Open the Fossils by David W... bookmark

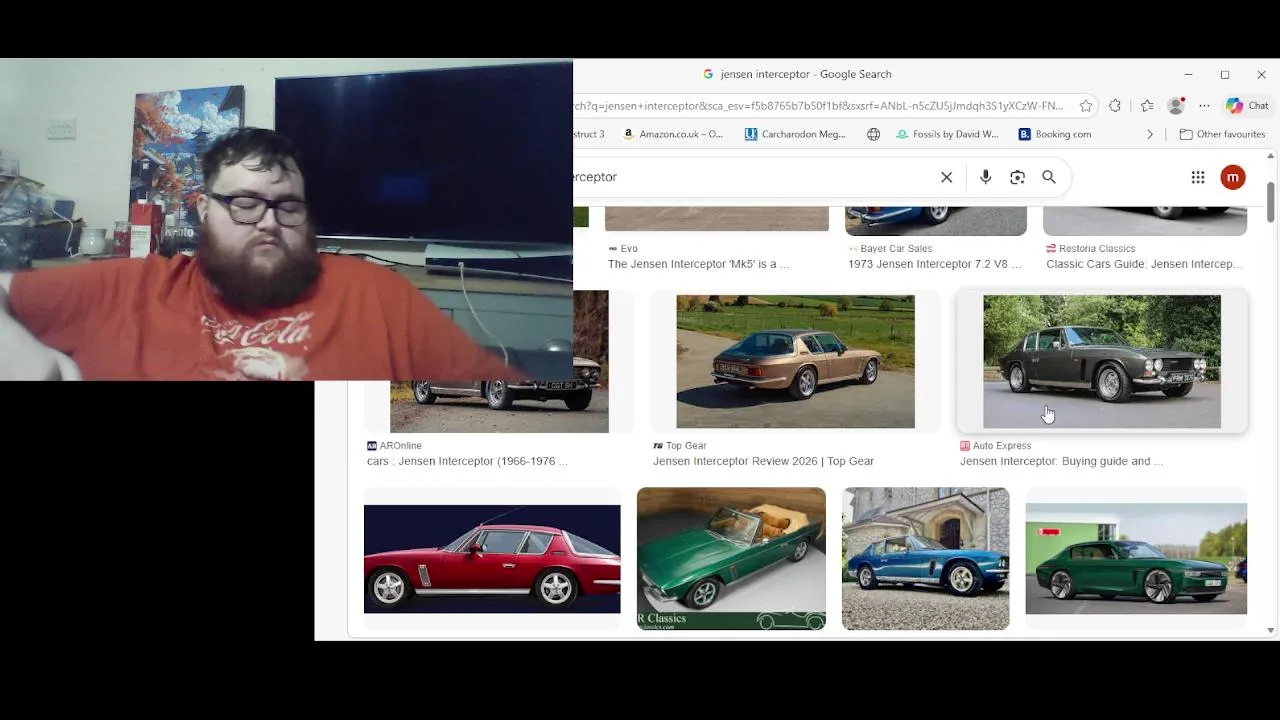tap(947, 134)
